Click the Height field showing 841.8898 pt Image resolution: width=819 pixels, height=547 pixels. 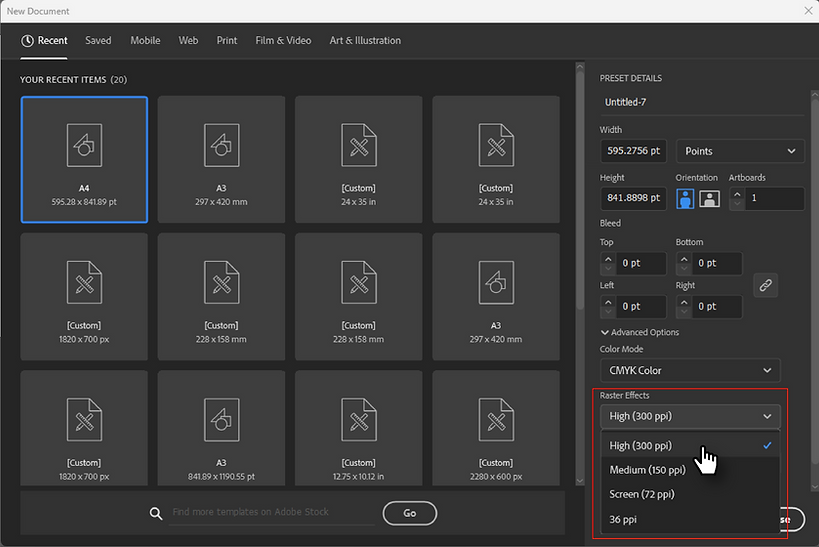tap(633, 198)
